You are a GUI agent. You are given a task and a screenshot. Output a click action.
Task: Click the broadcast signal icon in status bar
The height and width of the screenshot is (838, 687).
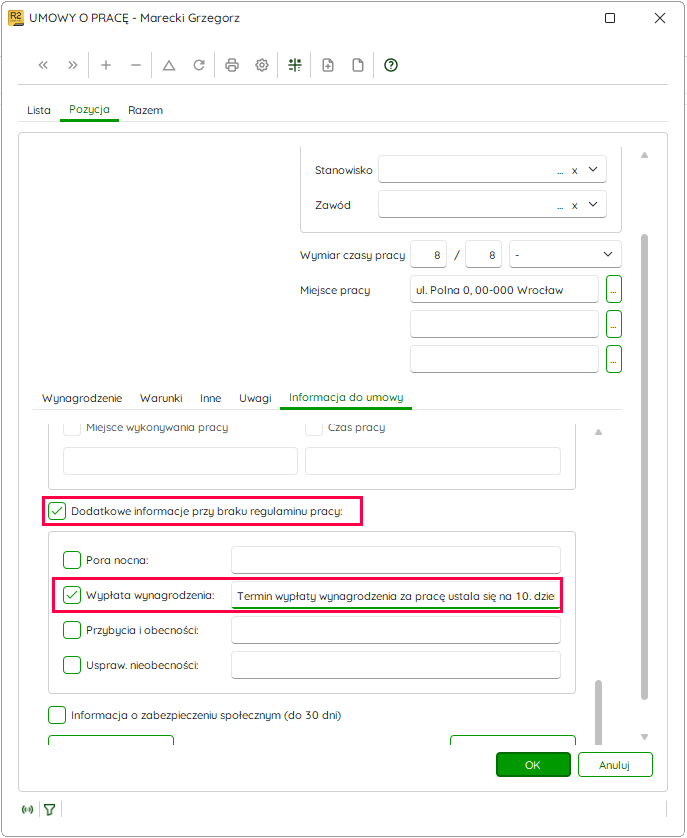(27, 810)
